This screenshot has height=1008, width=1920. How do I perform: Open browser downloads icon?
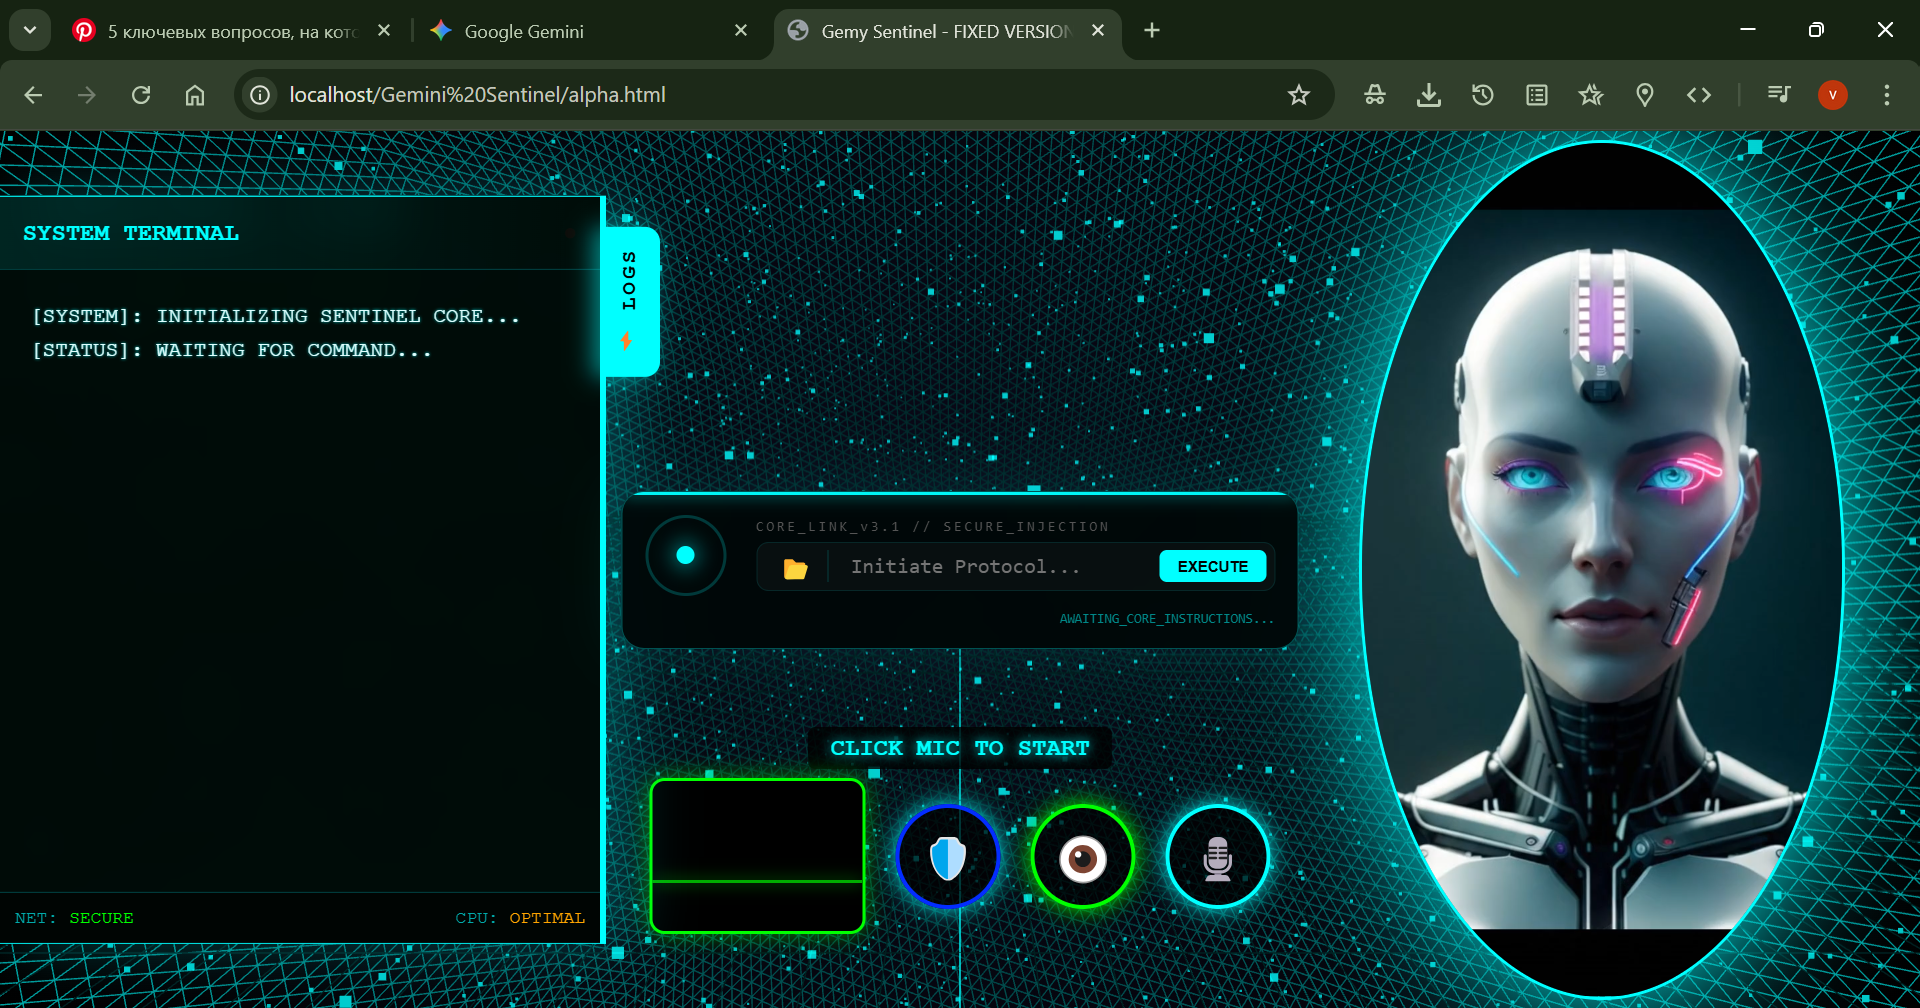(1429, 95)
